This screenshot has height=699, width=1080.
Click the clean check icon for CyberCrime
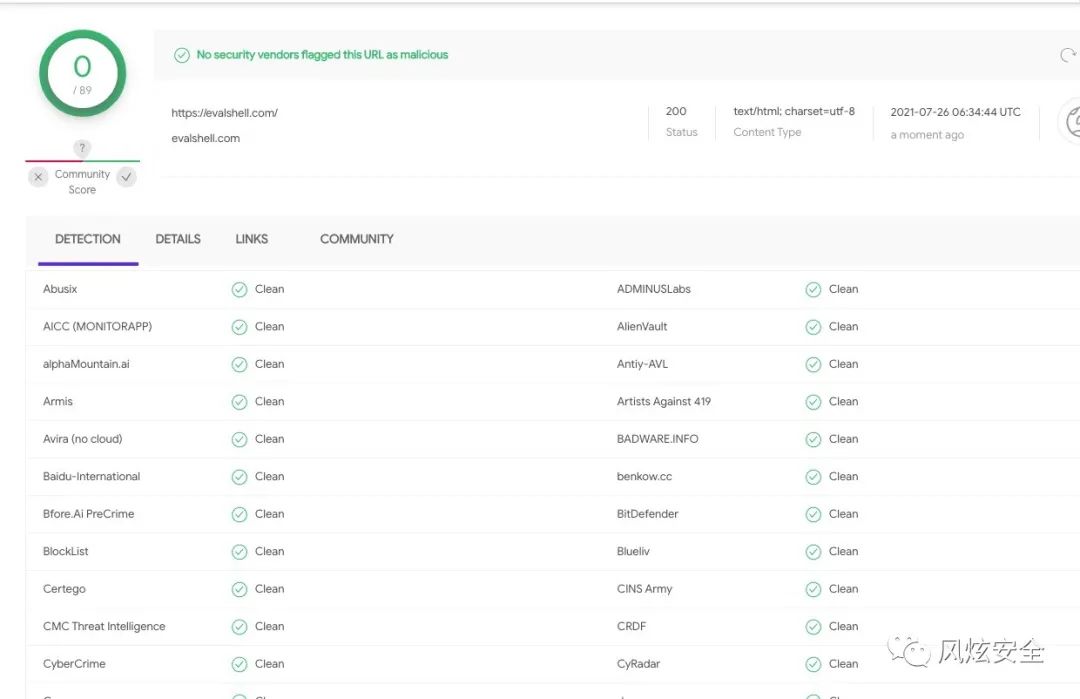coord(239,664)
